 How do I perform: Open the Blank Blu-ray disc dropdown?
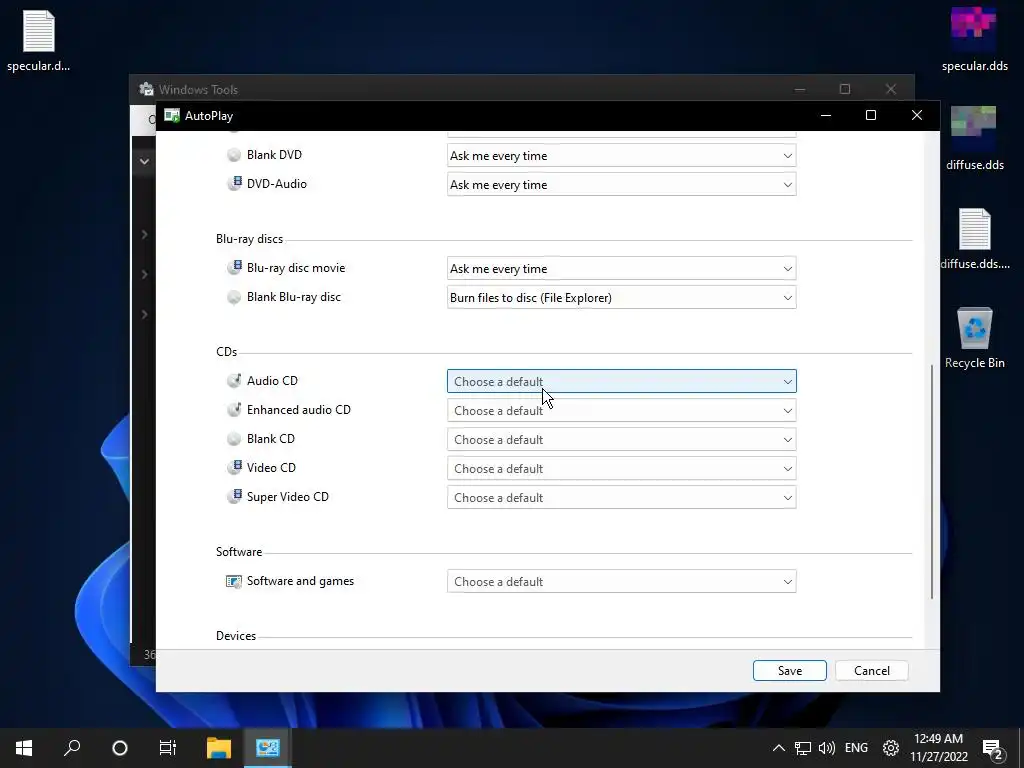(621, 298)
